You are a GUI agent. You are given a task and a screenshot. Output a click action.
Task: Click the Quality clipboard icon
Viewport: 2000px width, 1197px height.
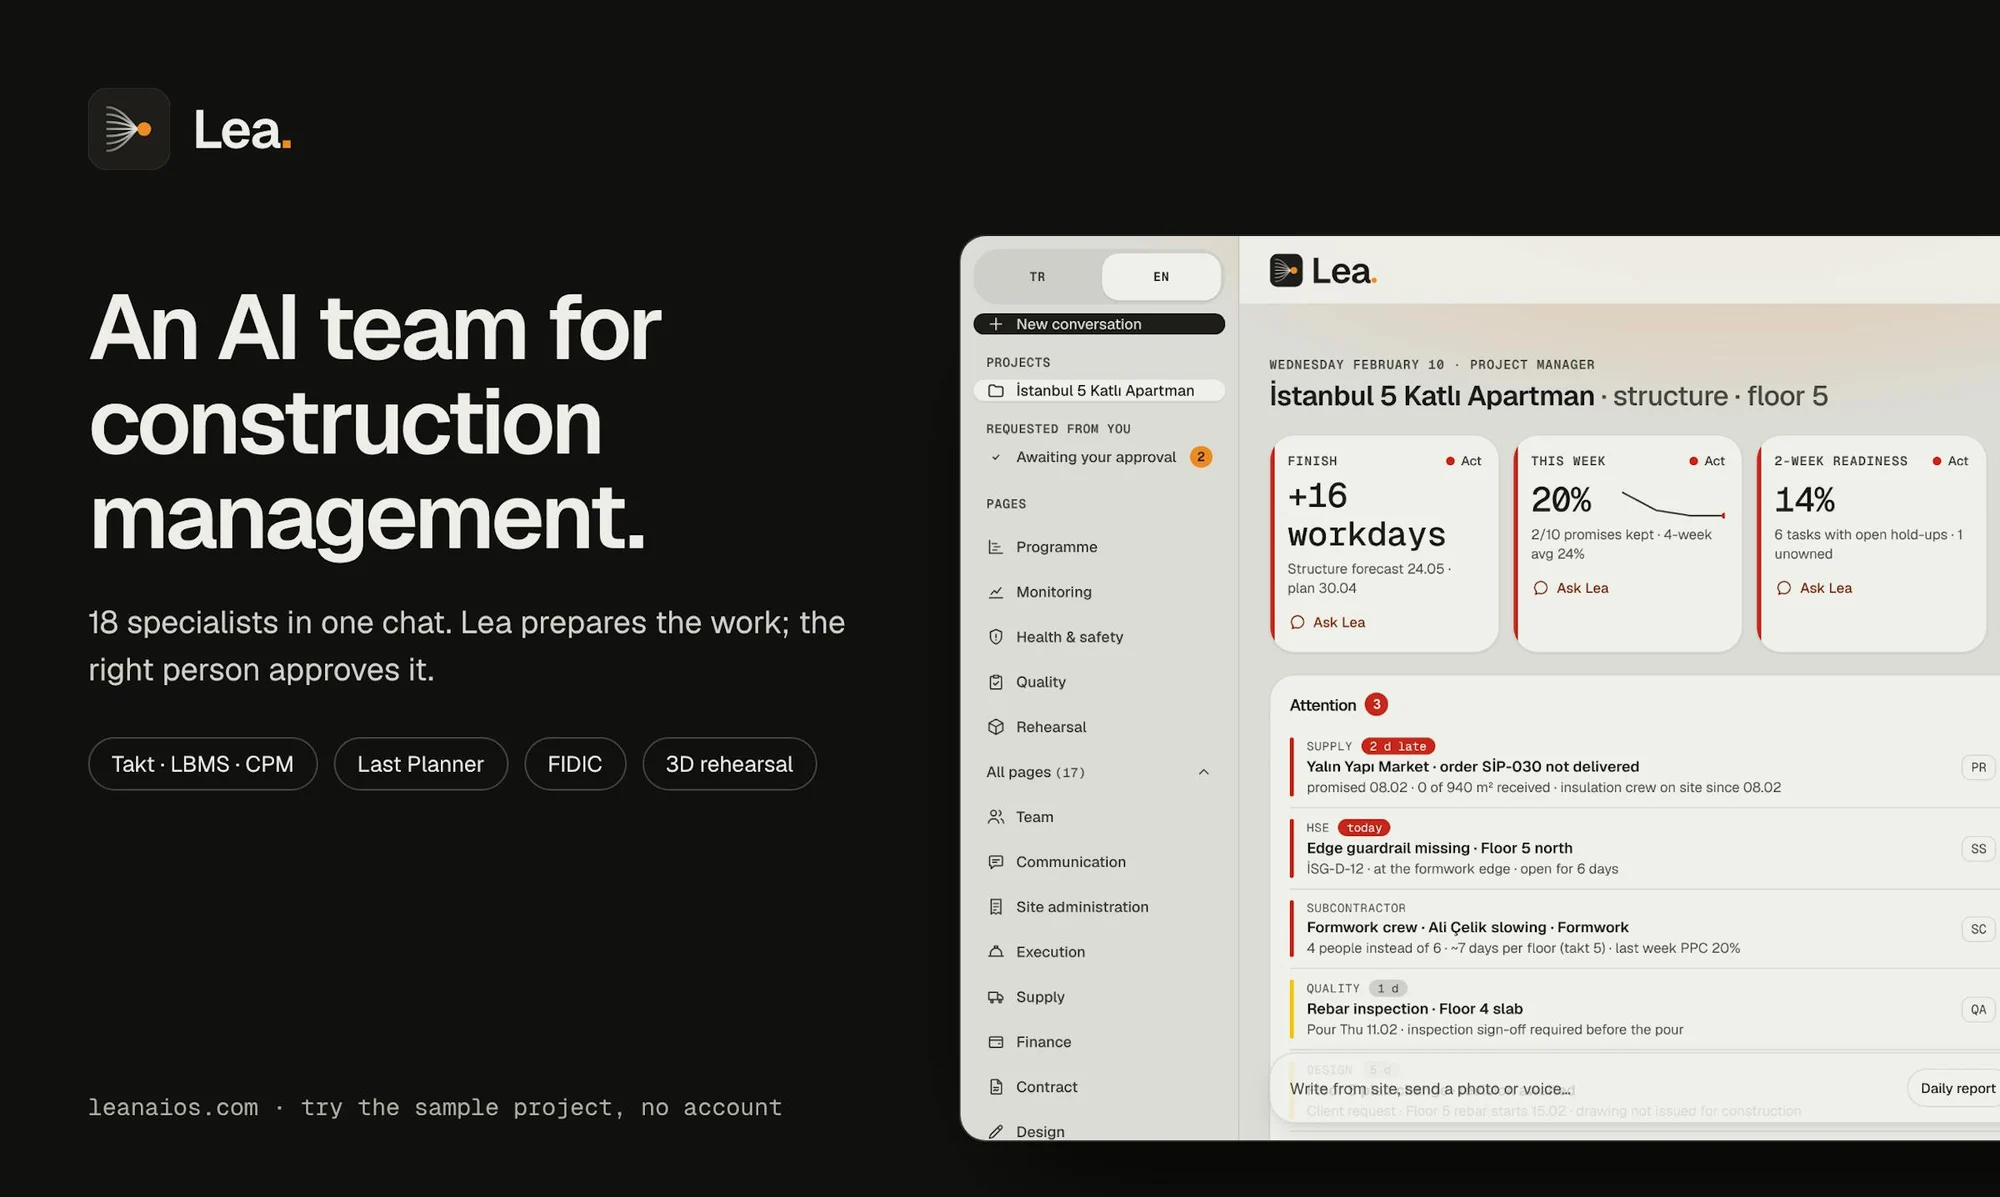click(995, 682)
